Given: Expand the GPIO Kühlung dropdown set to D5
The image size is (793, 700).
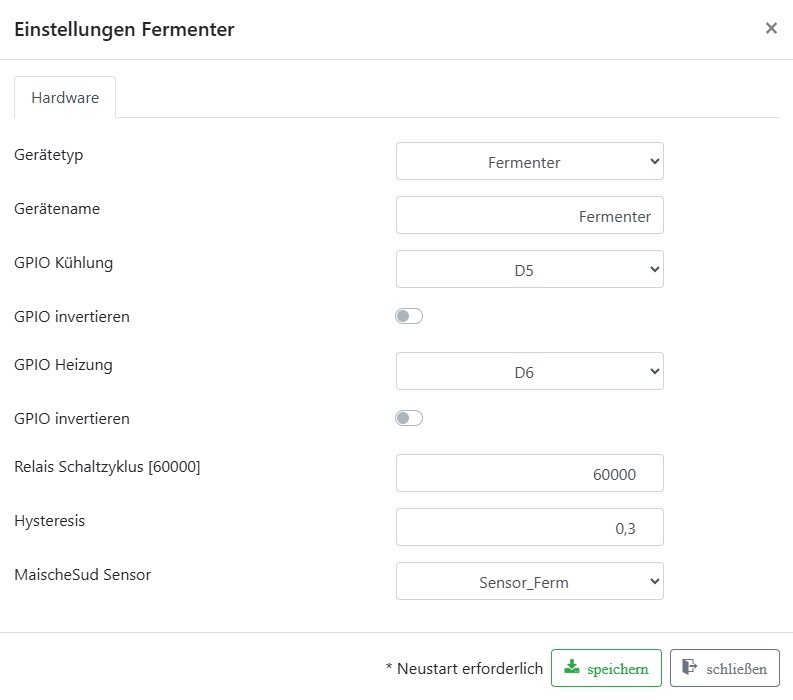Looking at the screenshot, I should 529,269.
